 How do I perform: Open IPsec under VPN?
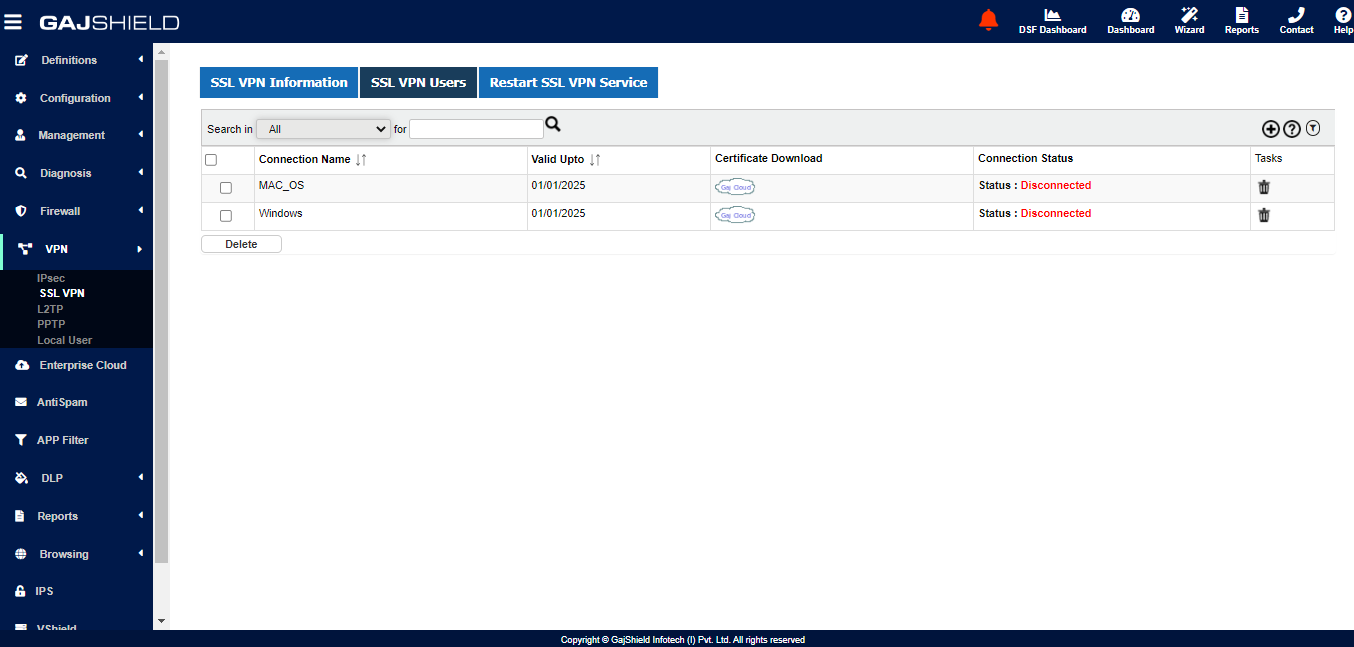pyautogui.click(x=51, y=278)
